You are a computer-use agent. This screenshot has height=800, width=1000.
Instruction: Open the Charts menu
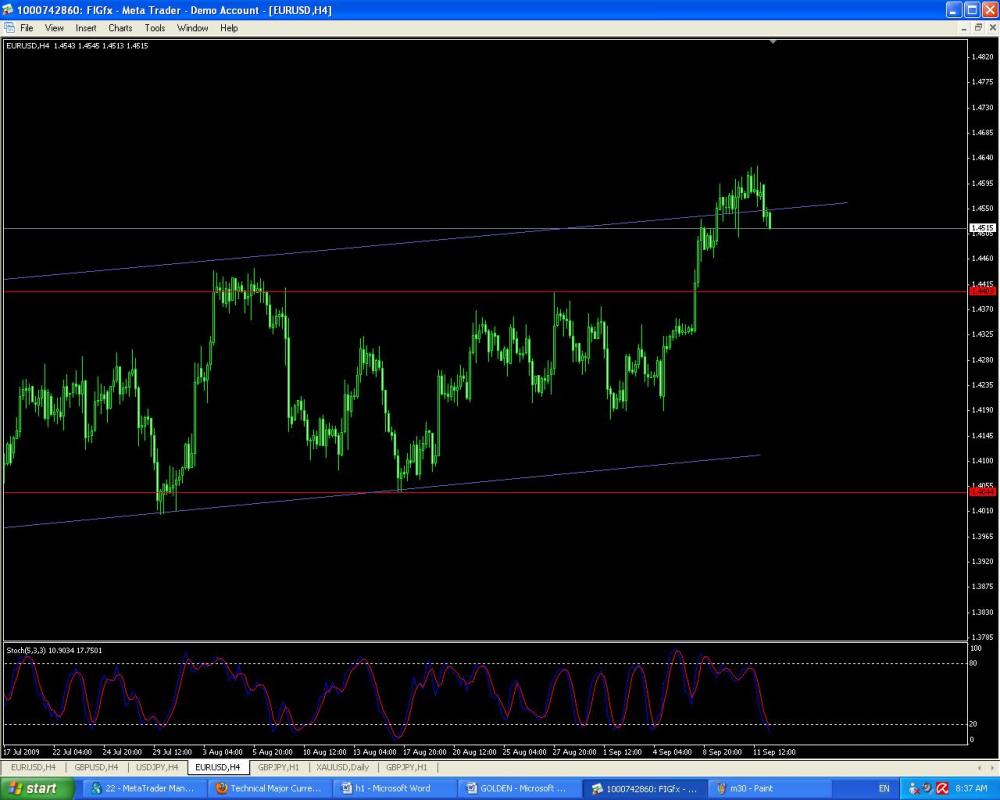coord(120,28)
